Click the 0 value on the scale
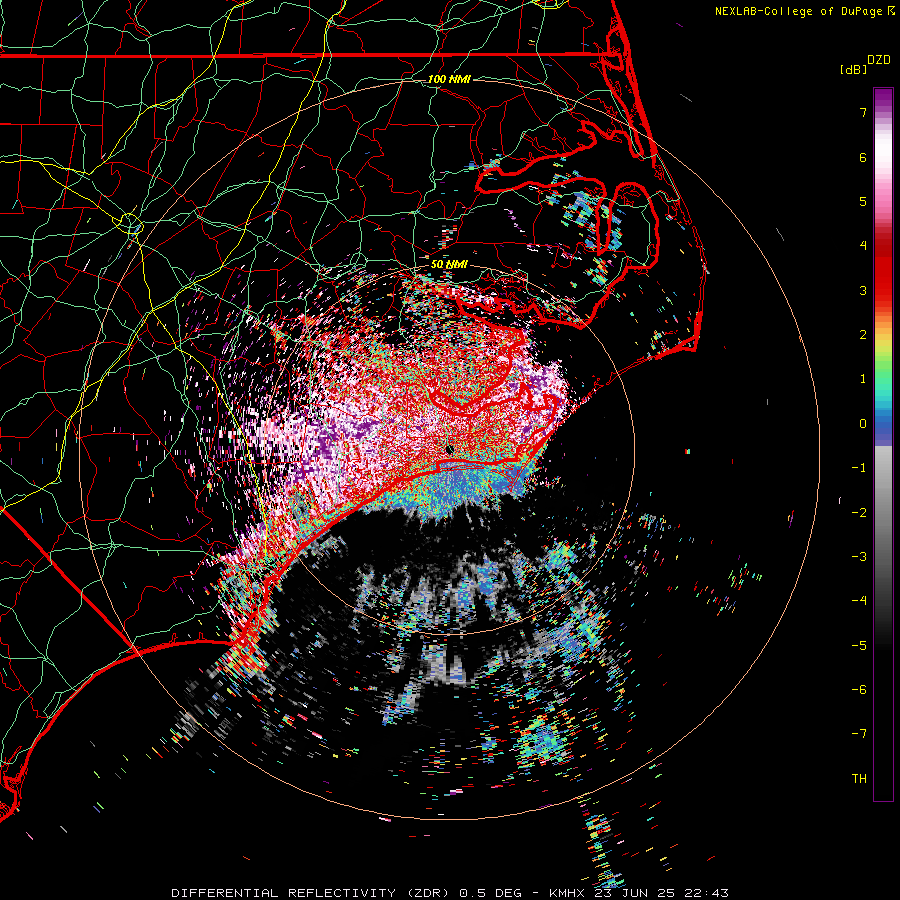900x900 pixels. [x=863, y=424]
